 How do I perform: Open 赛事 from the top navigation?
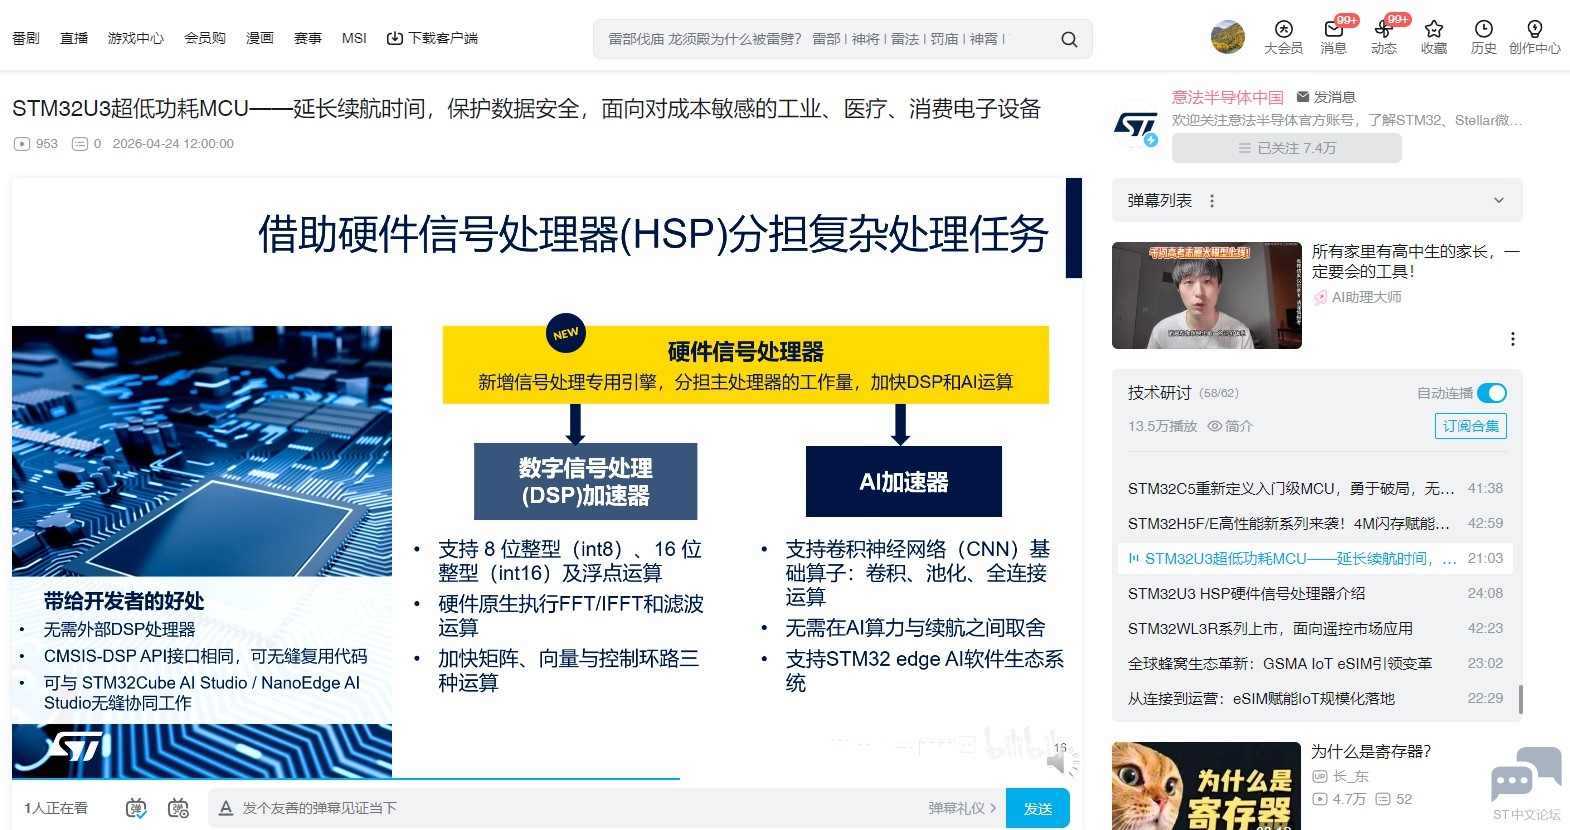click(308, 38)
